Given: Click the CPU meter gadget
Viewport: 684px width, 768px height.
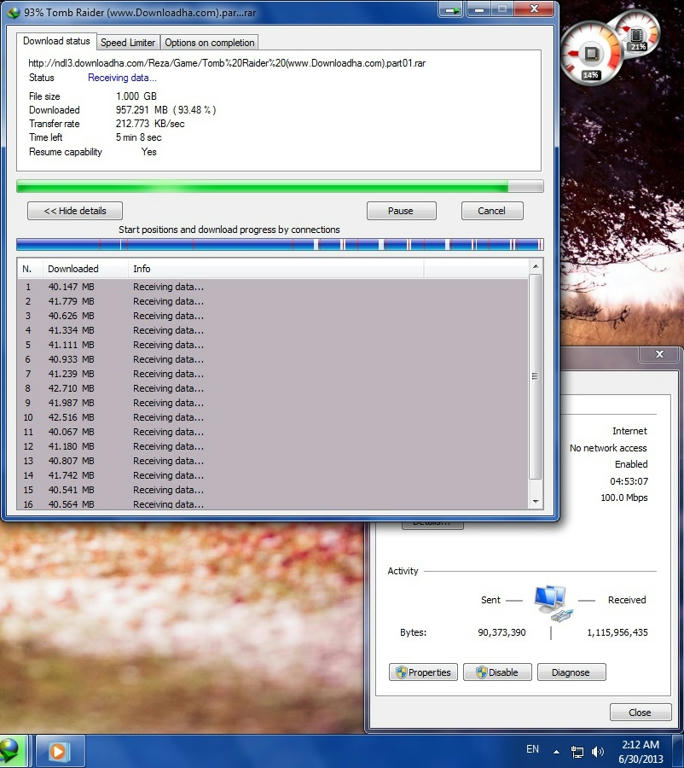Looking at the screenshot, I should (x=591, y=54).
